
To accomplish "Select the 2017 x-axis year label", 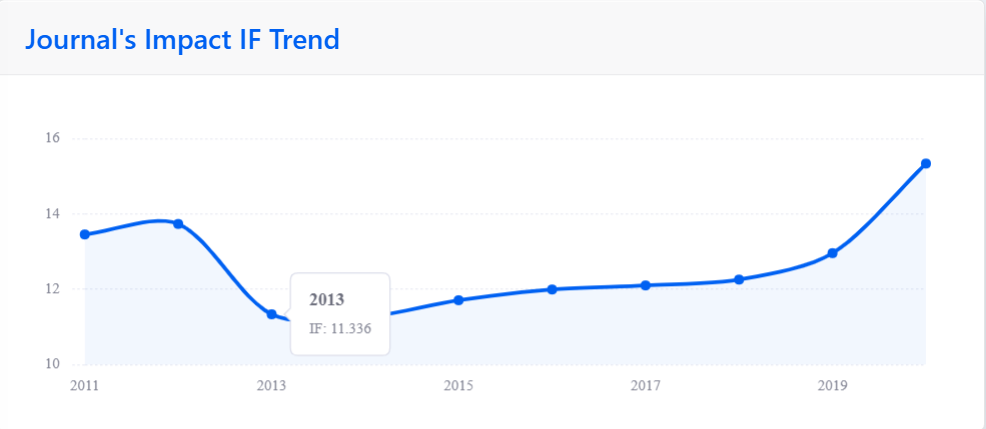I will (x=646, y=385).
